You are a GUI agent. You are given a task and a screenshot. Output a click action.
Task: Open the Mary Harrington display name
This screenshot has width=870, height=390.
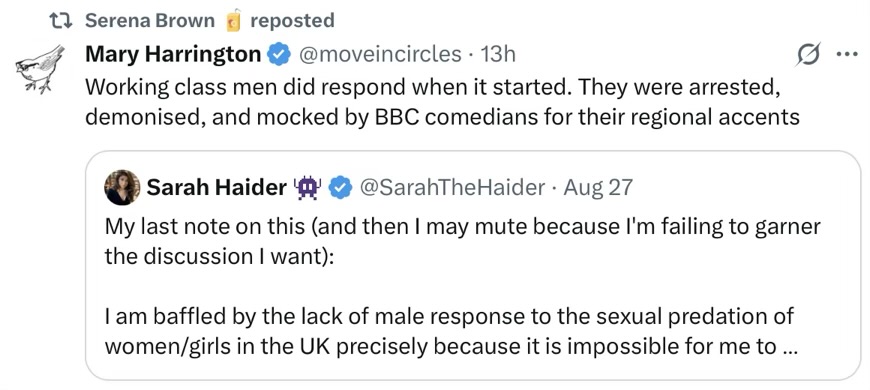[x=173, y=54]
